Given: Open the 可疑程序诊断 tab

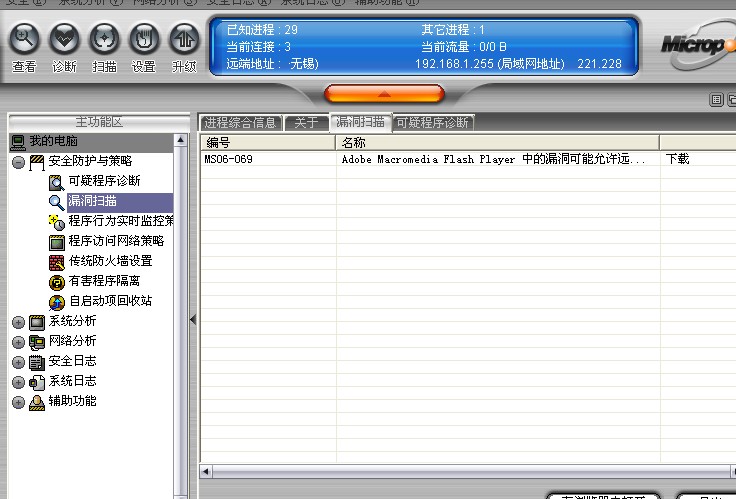Looking at the screenshot, I should tap(433, 123).
